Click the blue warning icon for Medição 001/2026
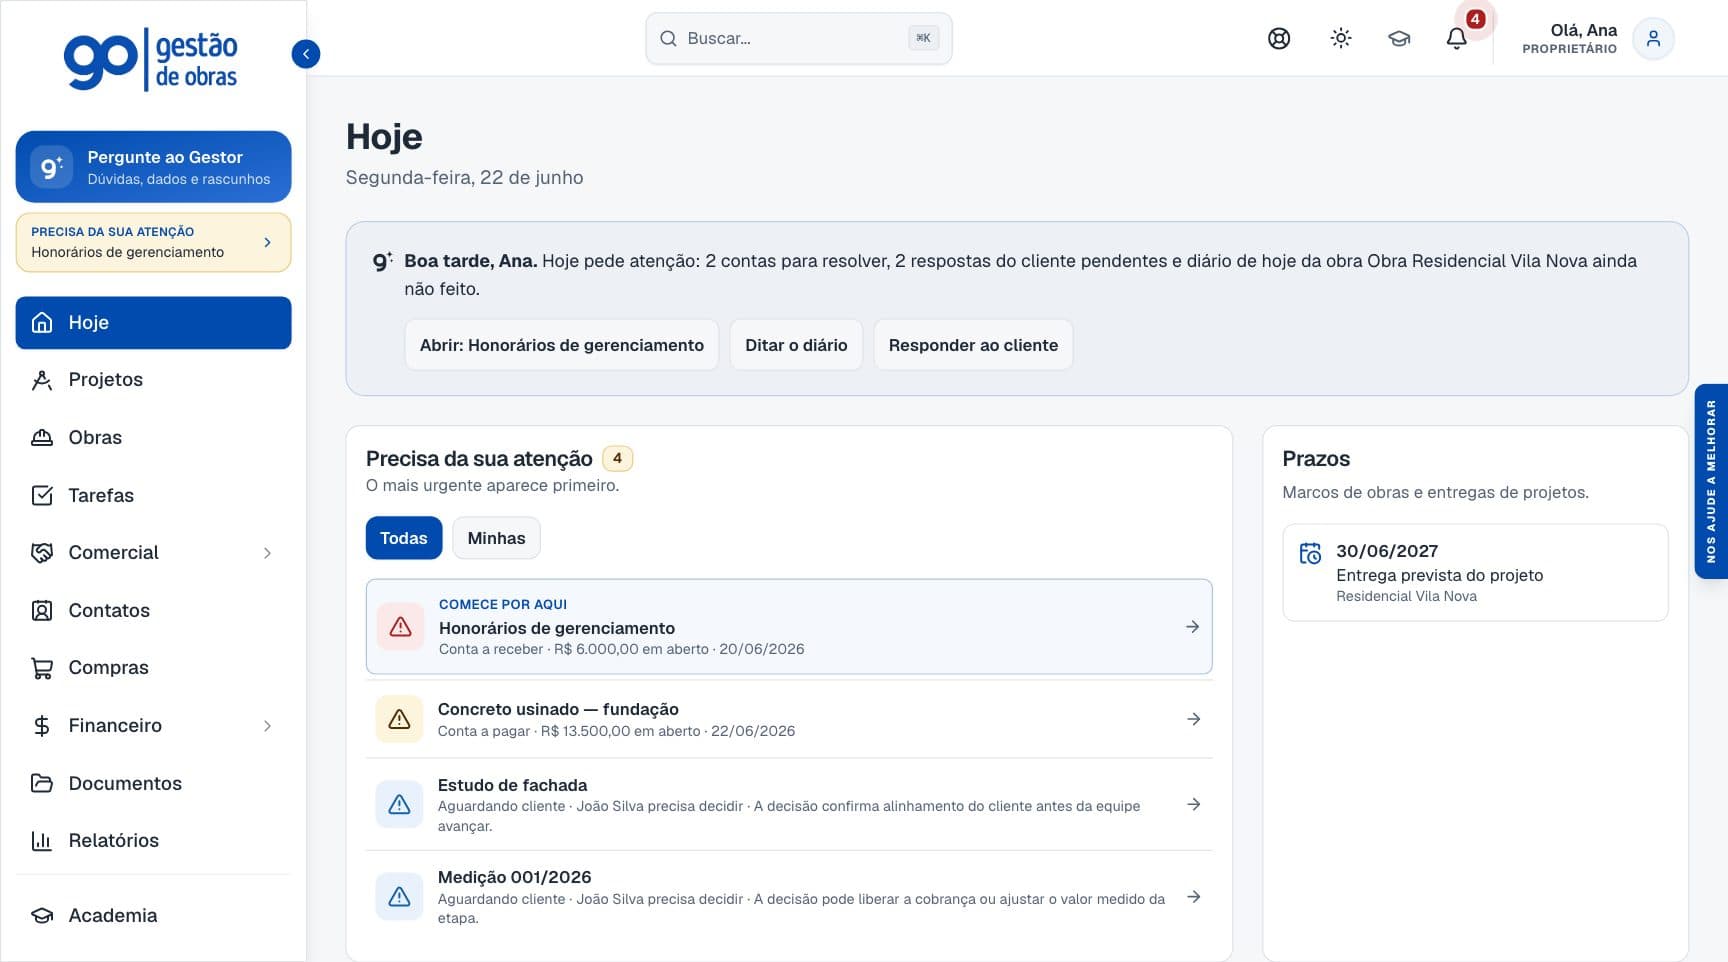The width and height of the screenshot is (1728, 962). pos(399,897)
